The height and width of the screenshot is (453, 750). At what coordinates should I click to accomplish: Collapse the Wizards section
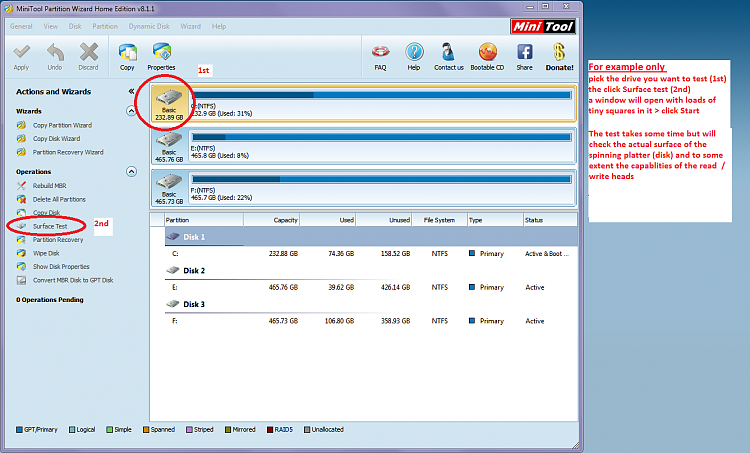131,111
